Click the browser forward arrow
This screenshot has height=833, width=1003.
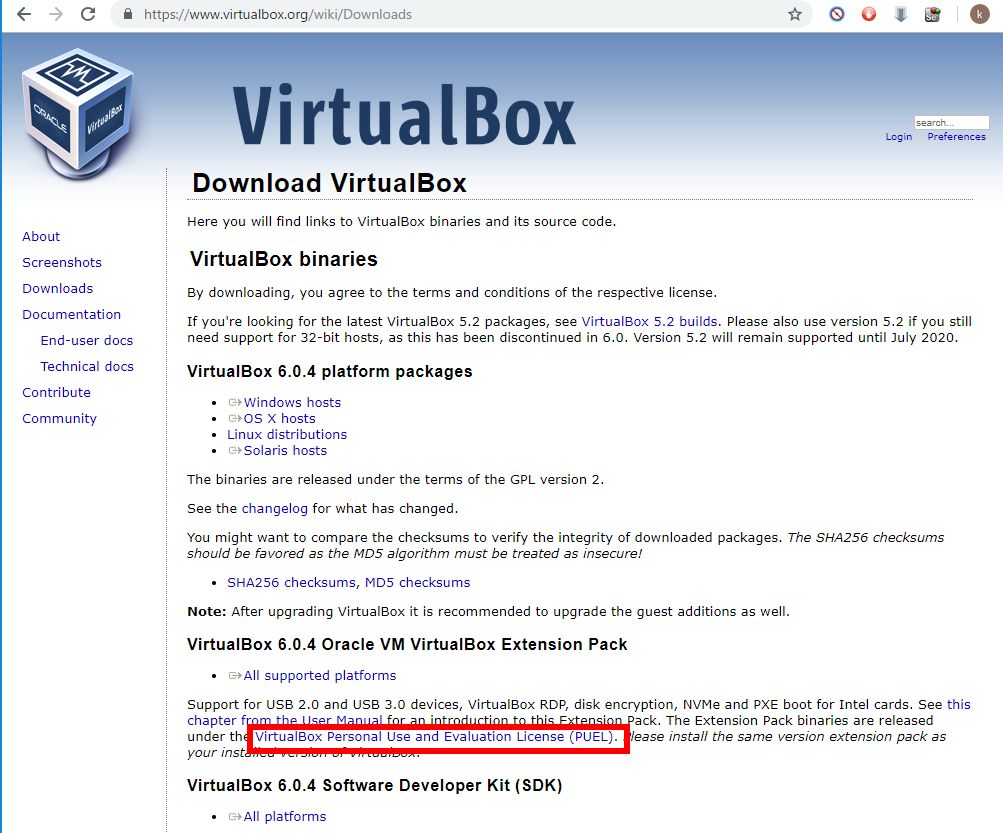[x=56, y=14]
